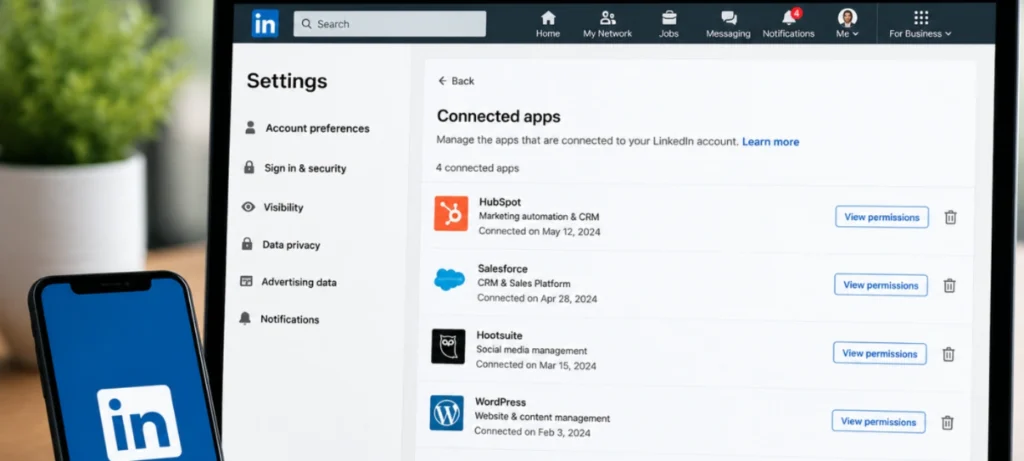Image resolution: width=1024 pixels, height=461 pixels.
Task: Click the Hootsuite app name
Action: [x=499, y=335]
